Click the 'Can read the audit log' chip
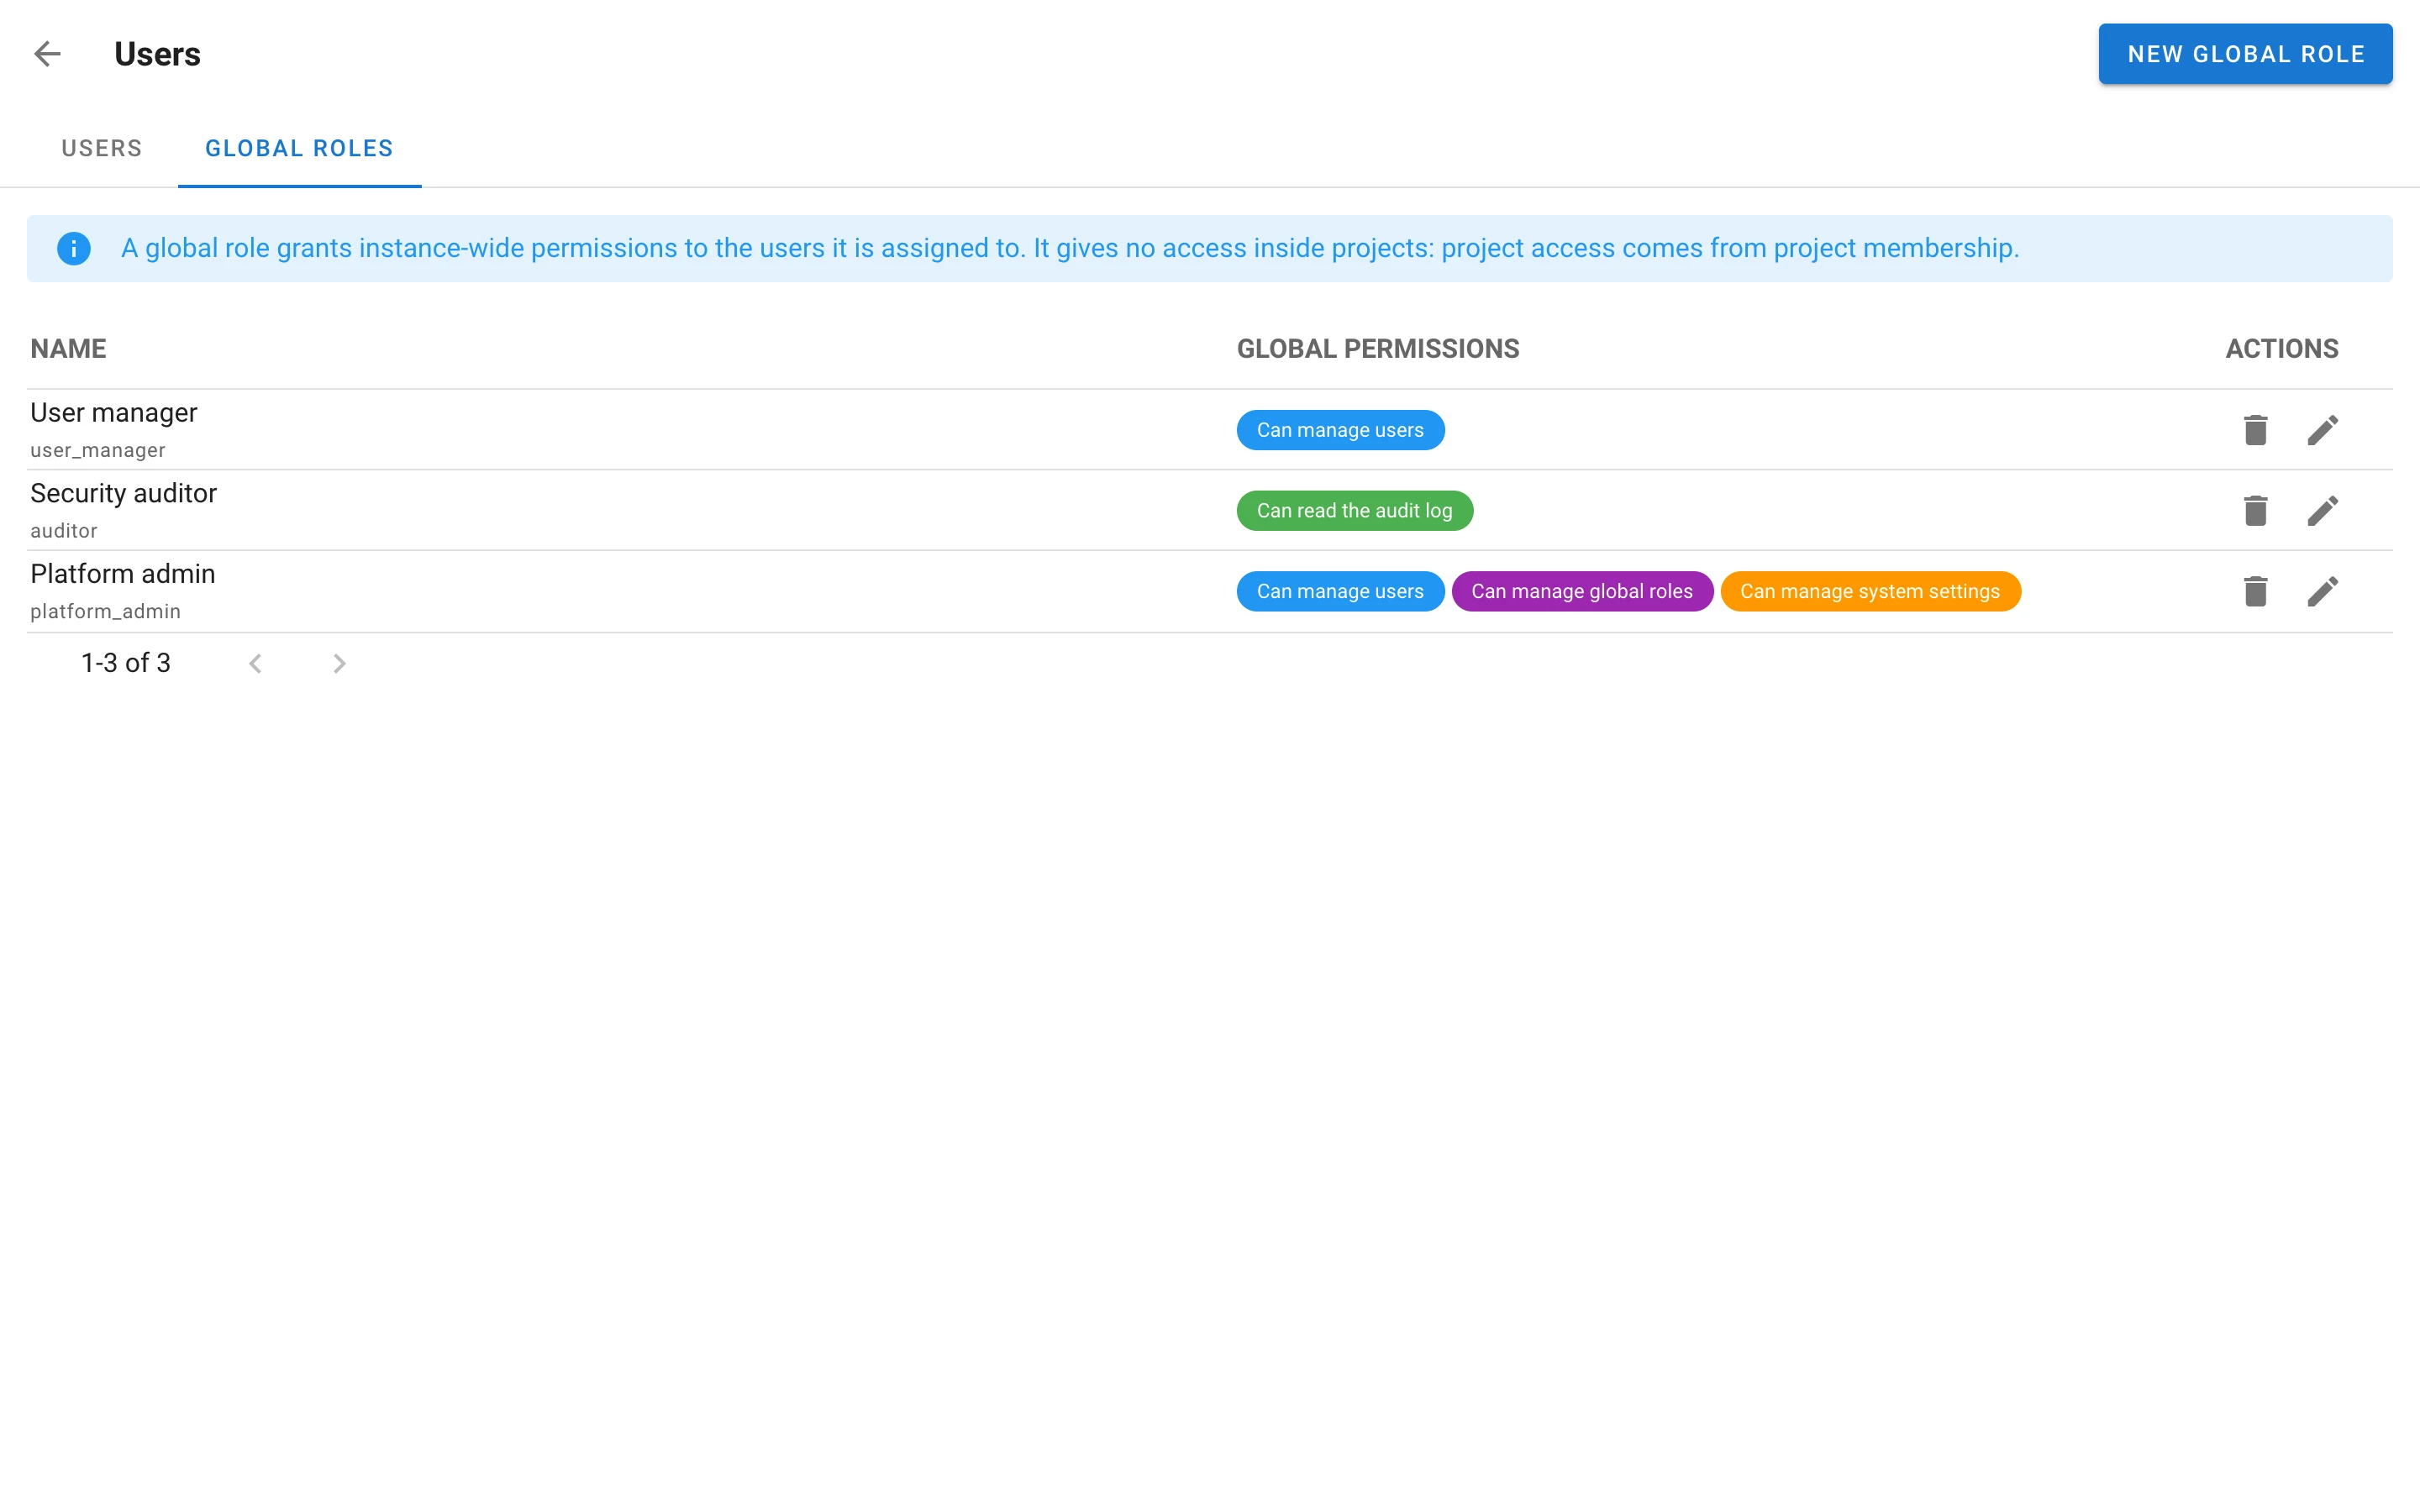 (1354, 511)
